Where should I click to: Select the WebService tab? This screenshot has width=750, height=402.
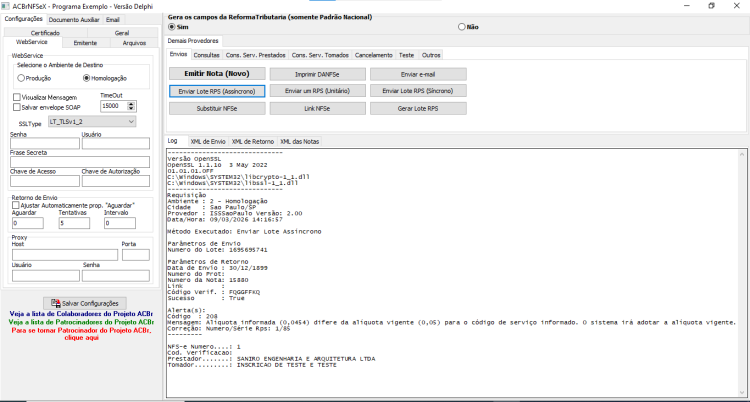[x=32, y=42]
